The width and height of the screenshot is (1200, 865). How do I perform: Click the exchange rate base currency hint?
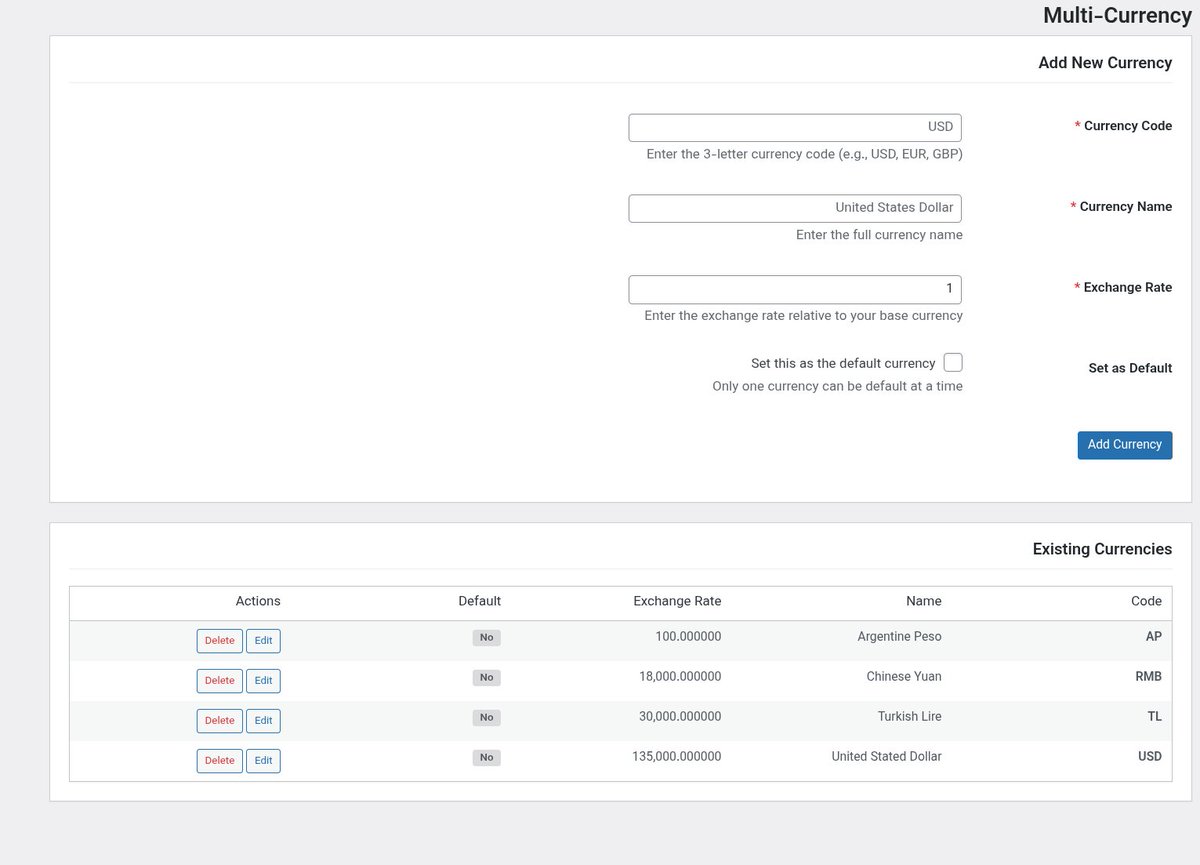(804, 316)
